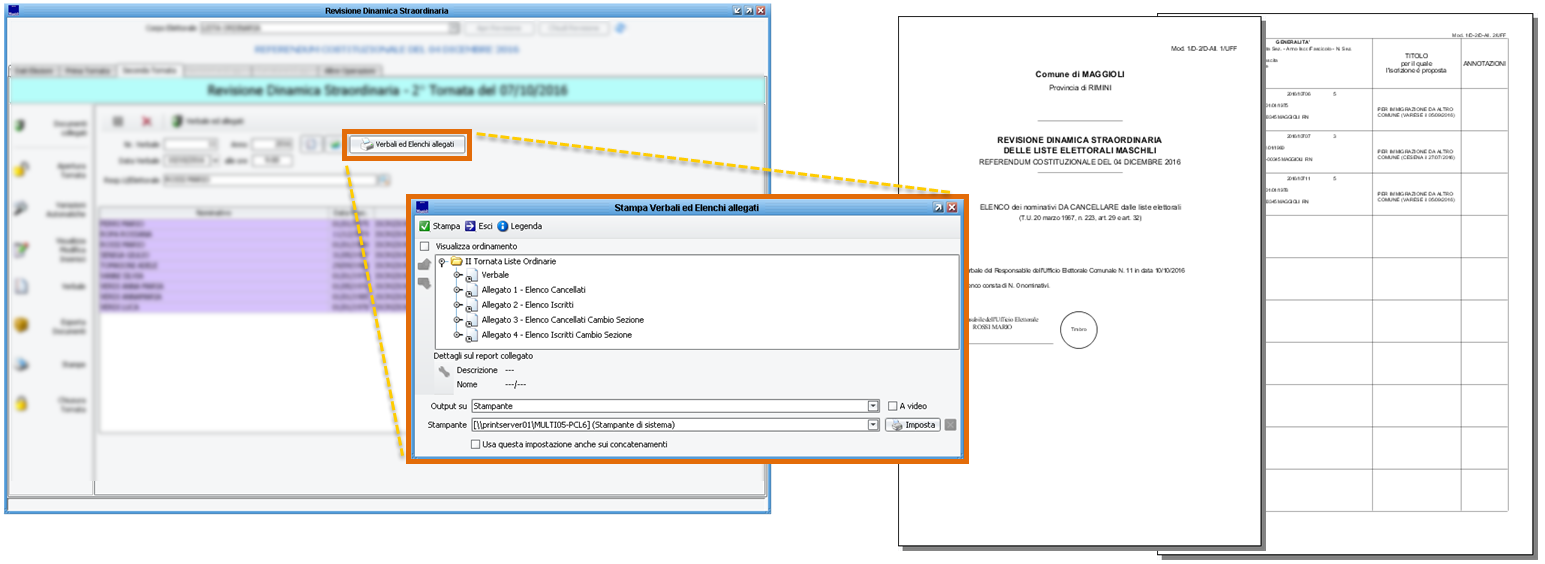Click the II Tornata Liste Ordinarie folder icon

[x=456, y=261]
